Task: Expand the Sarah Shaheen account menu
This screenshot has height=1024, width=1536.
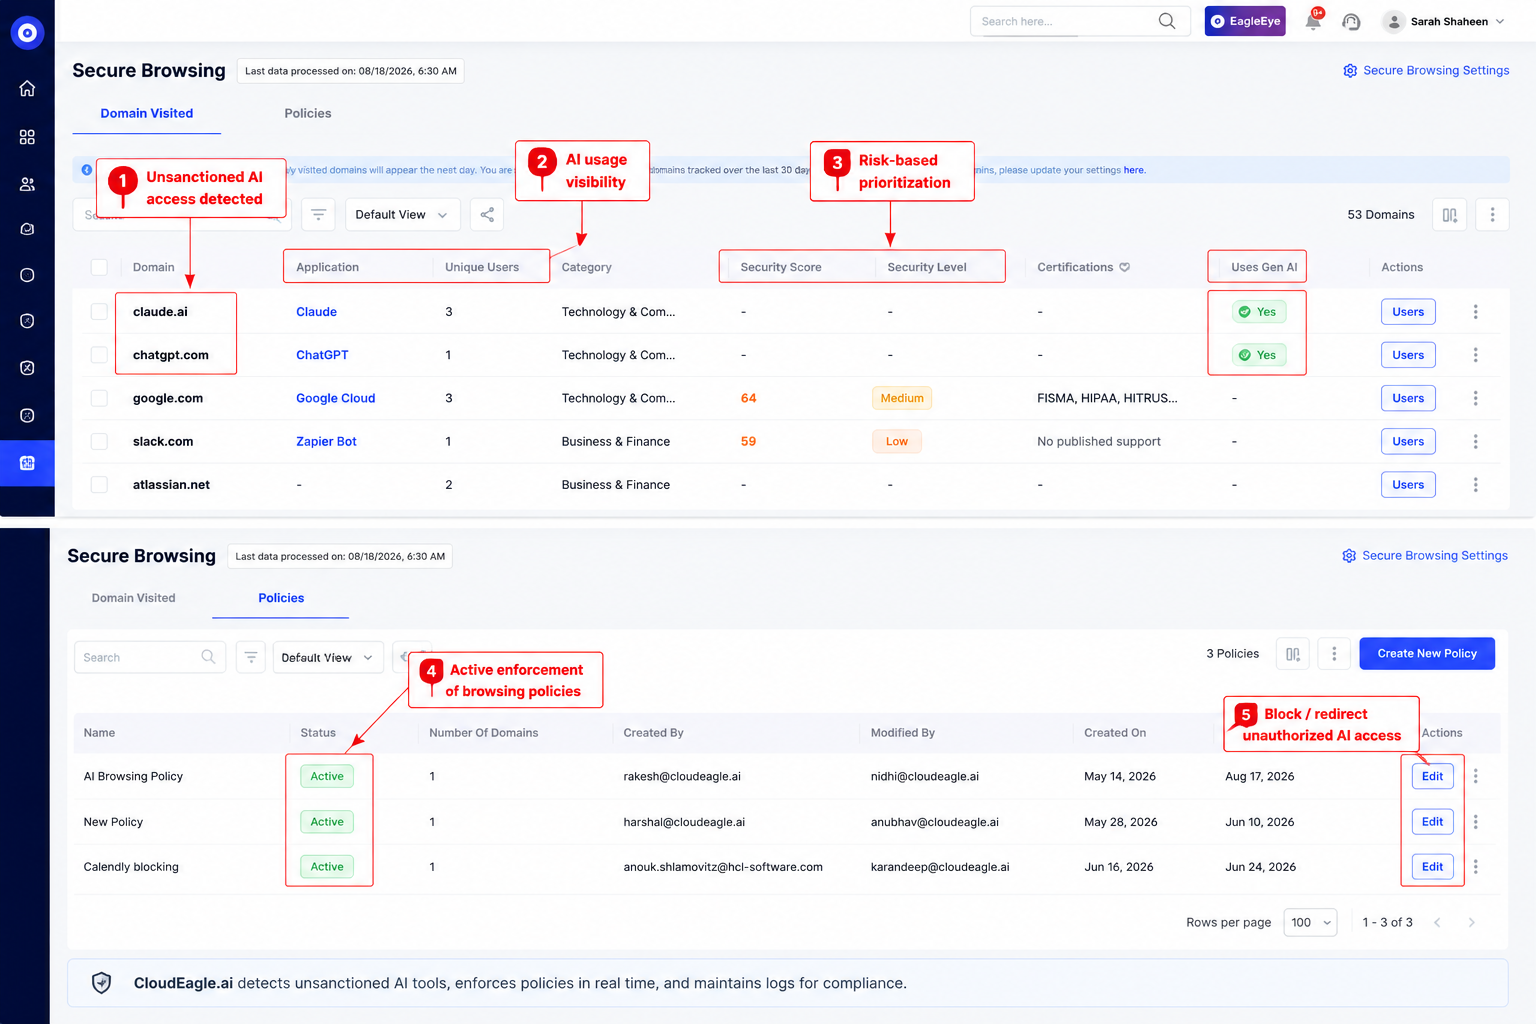Action: click(x=1444, y=21)
